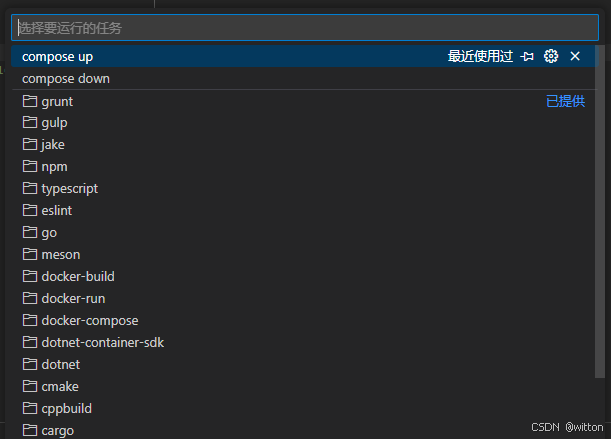Open the meson tasks entry
Viewport: 611px width, 439px height.
[61, 255]
